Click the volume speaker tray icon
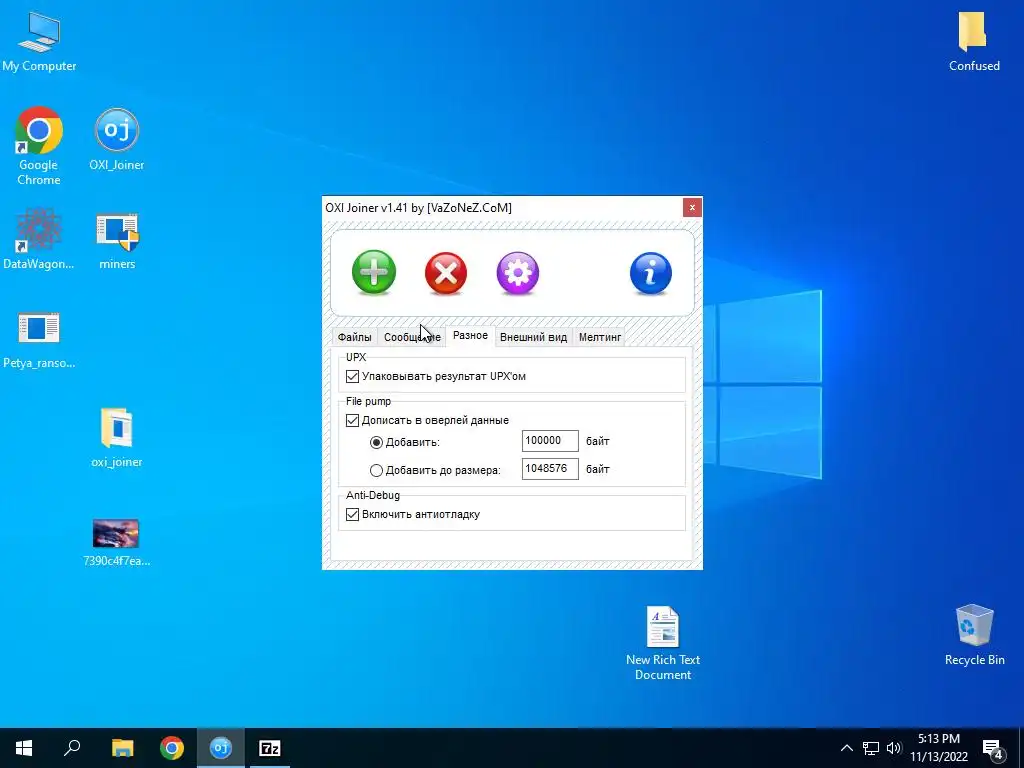This screenshot has width=1024, height=768. pos(894,748)
